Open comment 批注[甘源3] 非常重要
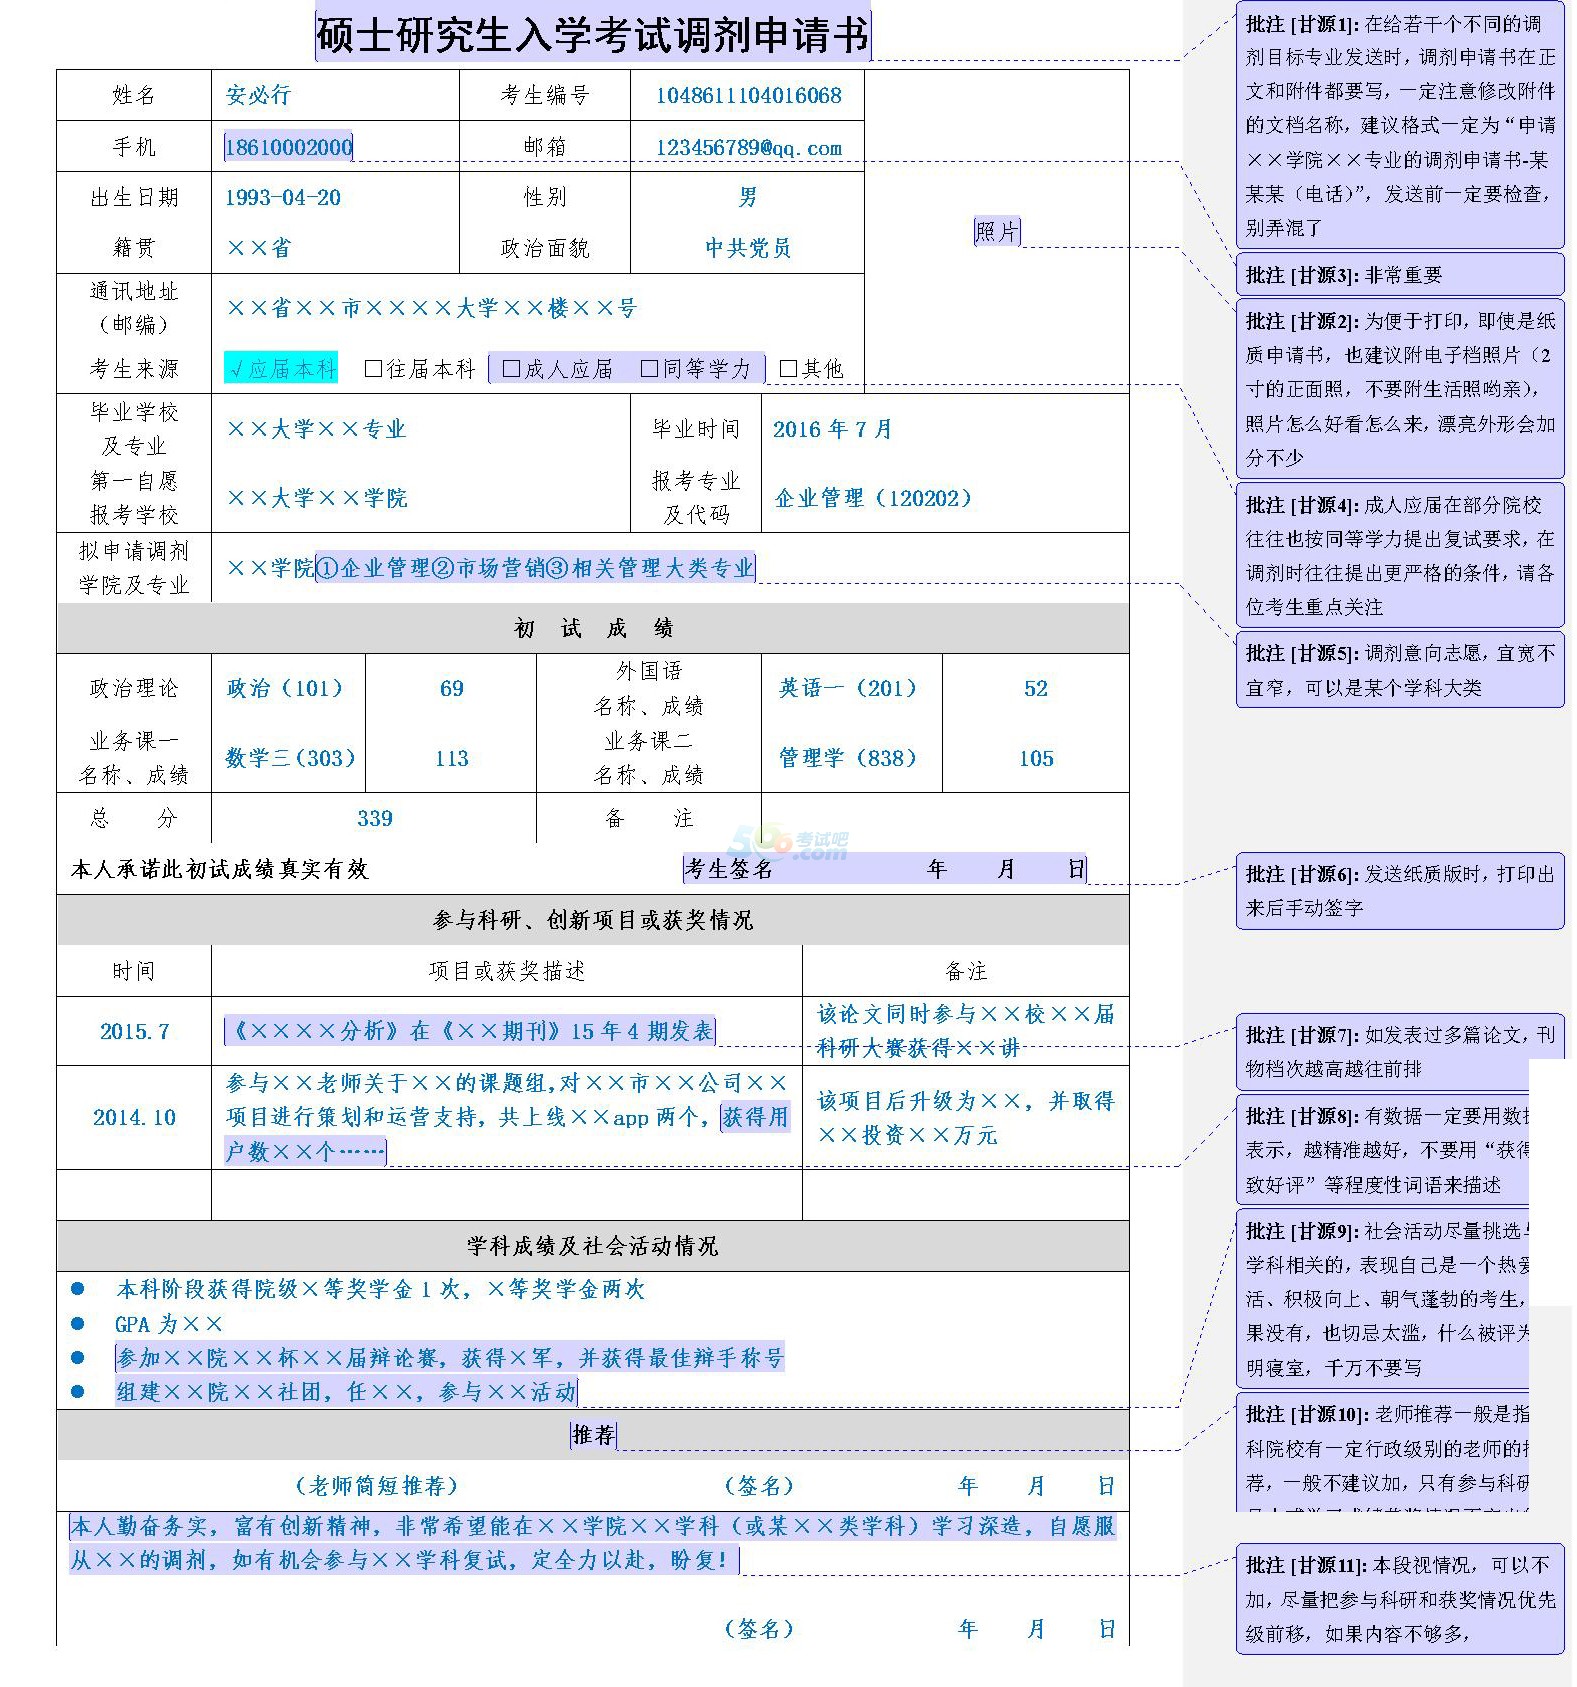The width and height of the screenshot is (1577, 1687). pyautogui.click(x=1400, y=275)
